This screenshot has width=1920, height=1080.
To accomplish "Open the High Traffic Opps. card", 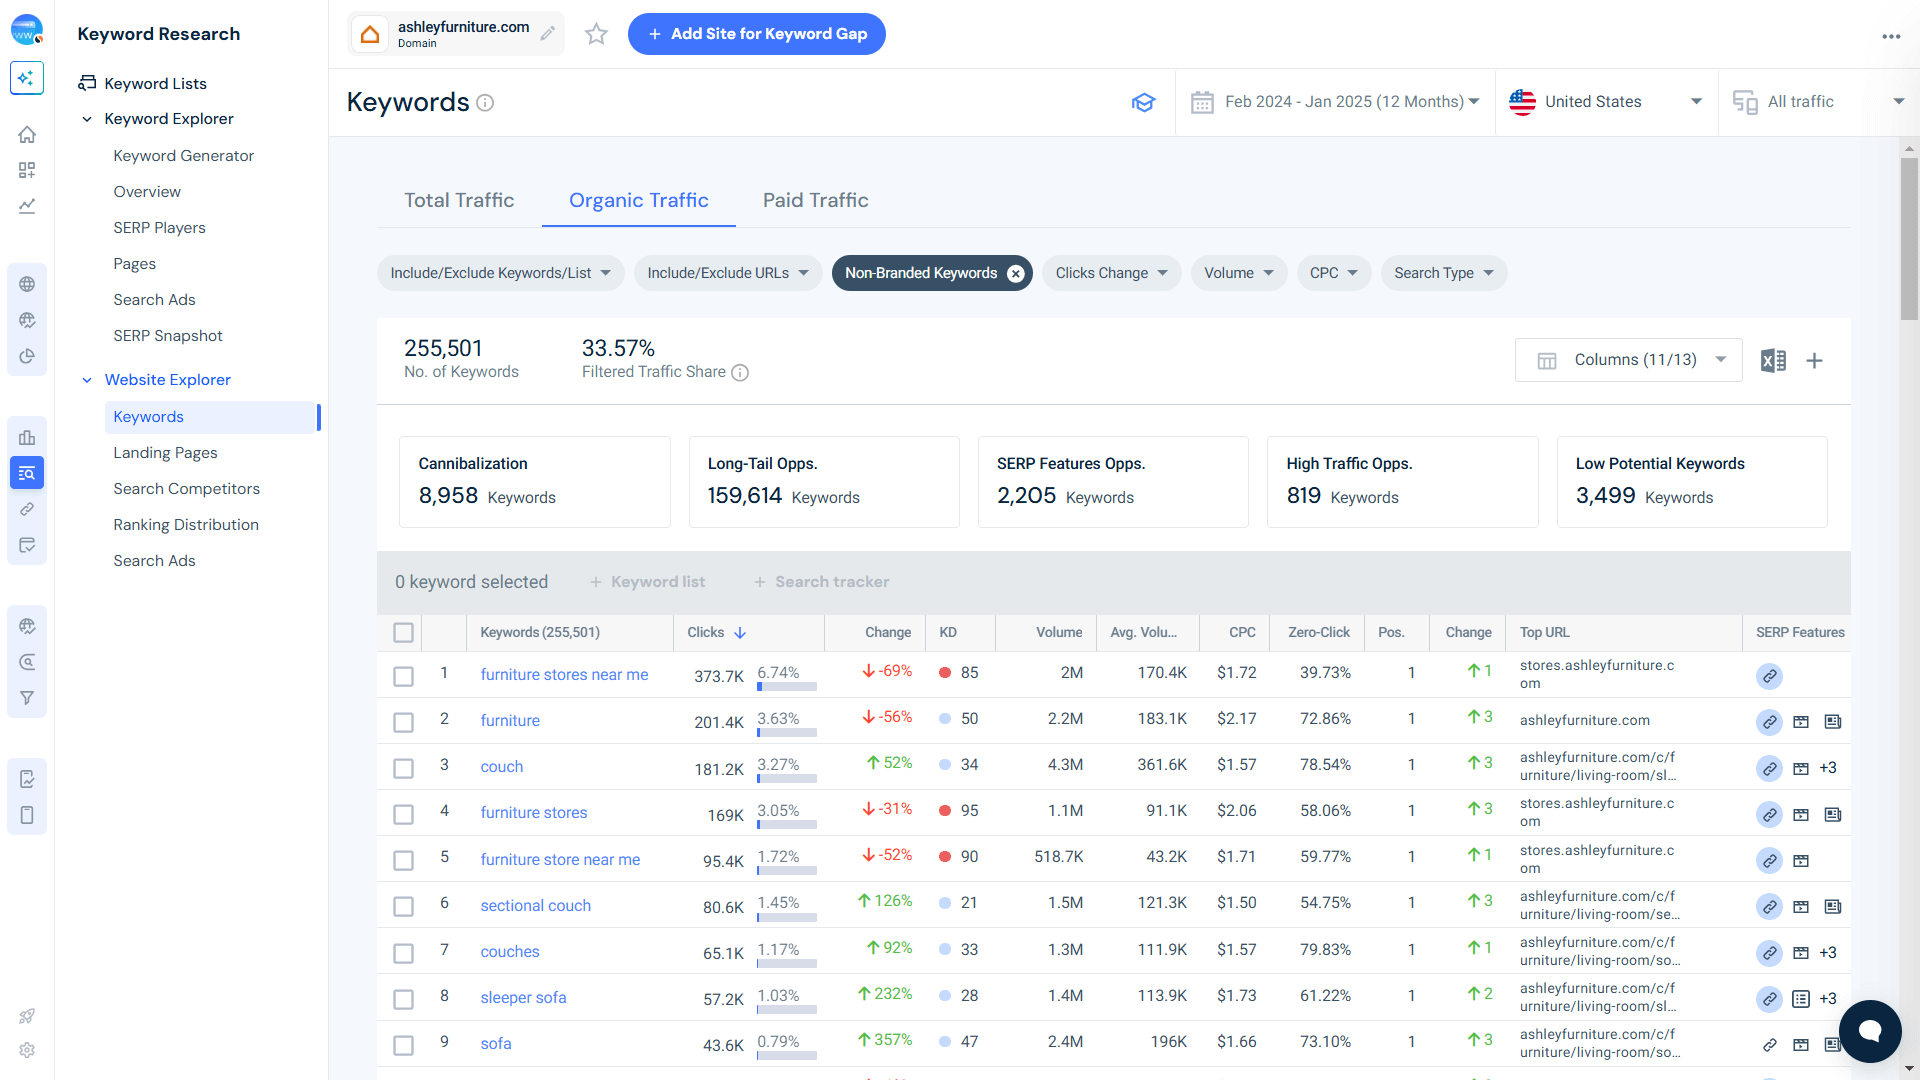I will (1402, 482).
